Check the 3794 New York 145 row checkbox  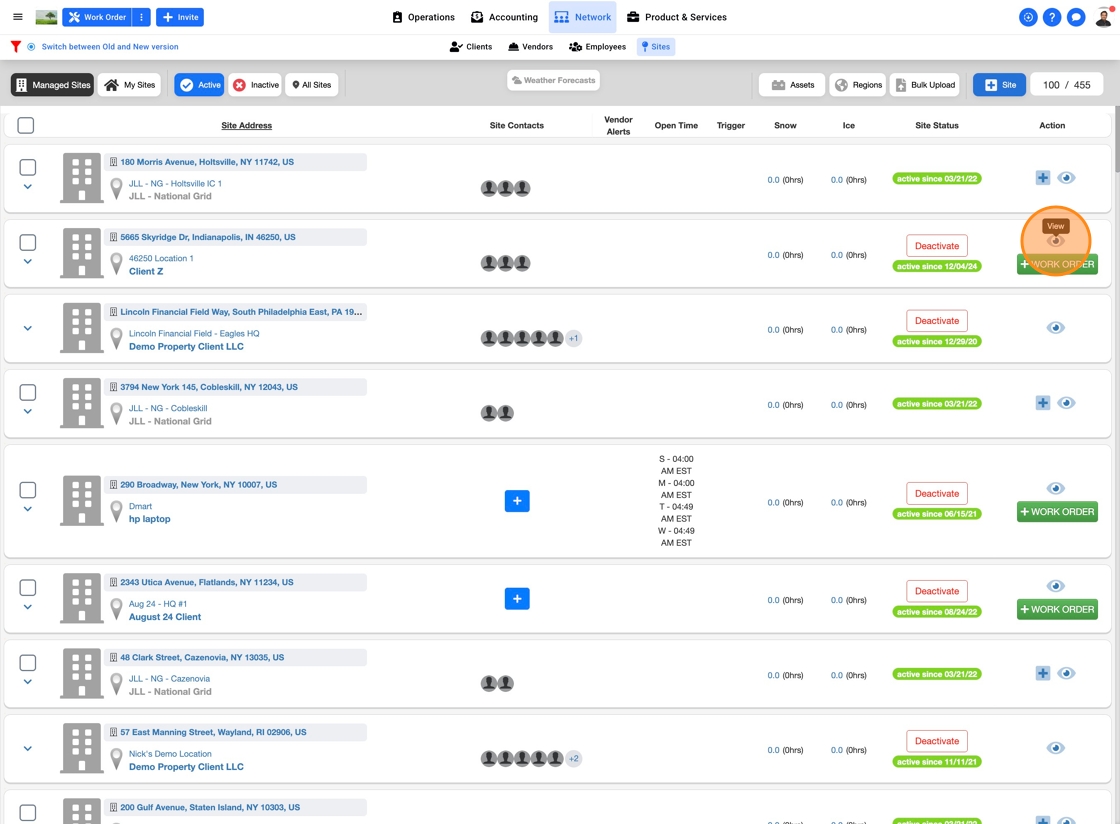coord(28,393)
